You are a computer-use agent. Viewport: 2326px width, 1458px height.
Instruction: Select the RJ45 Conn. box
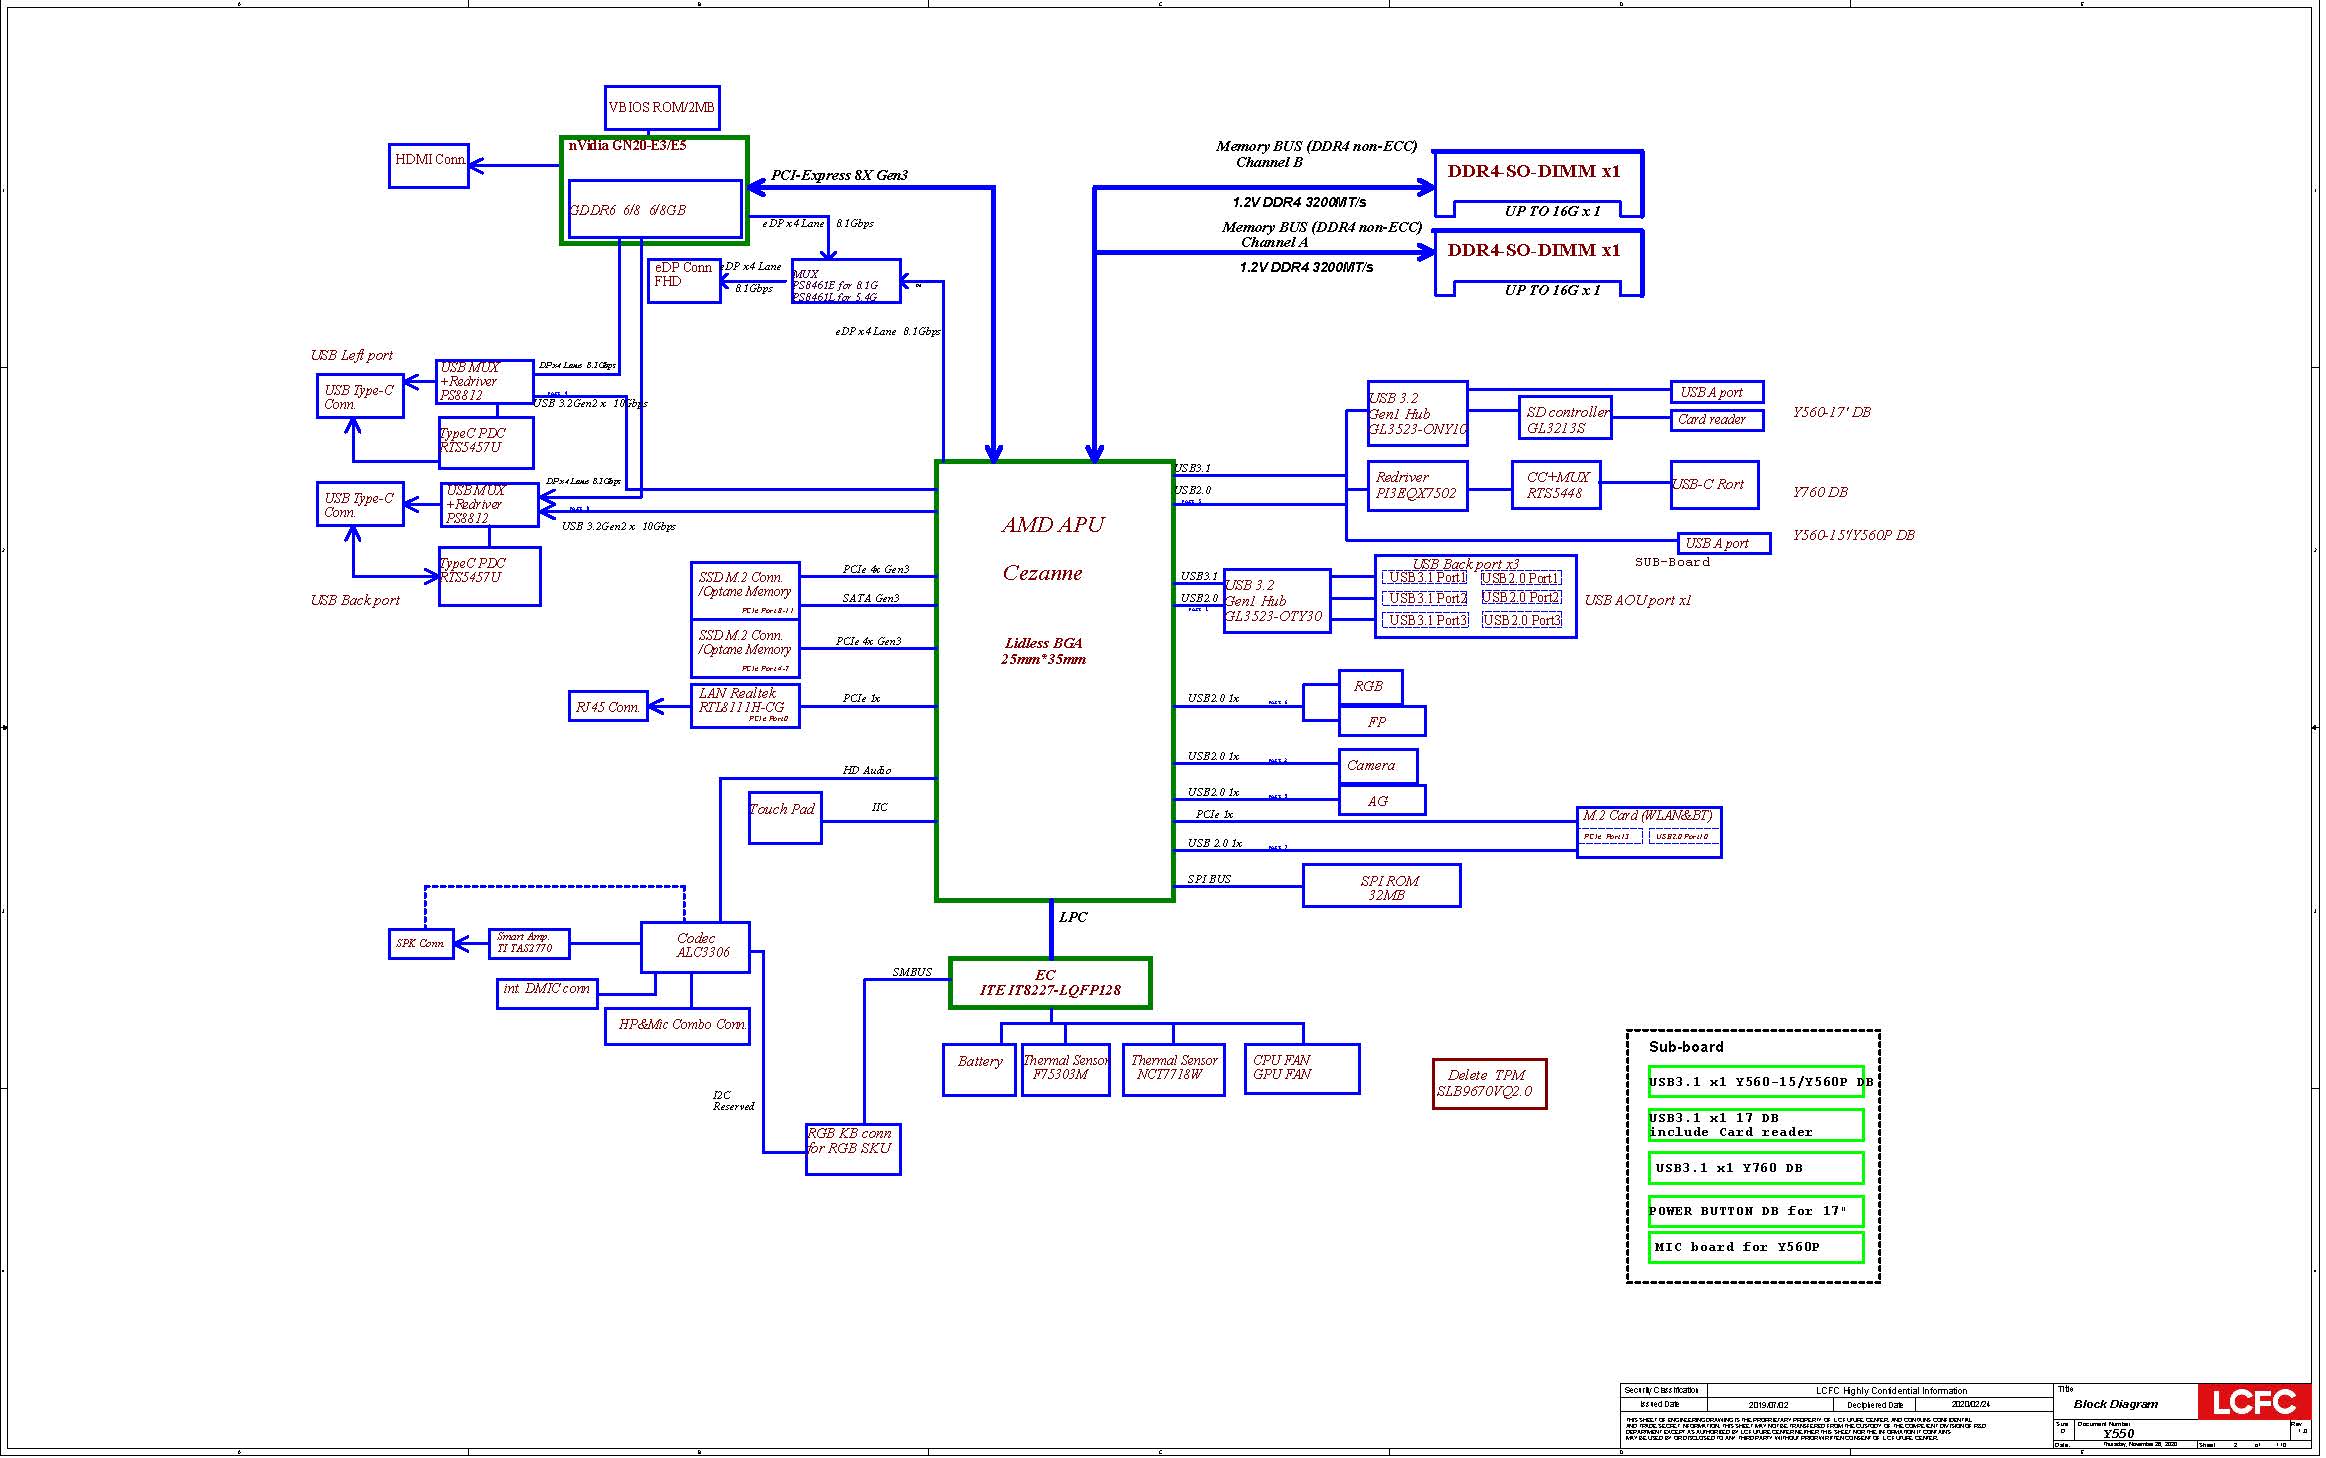608,706
